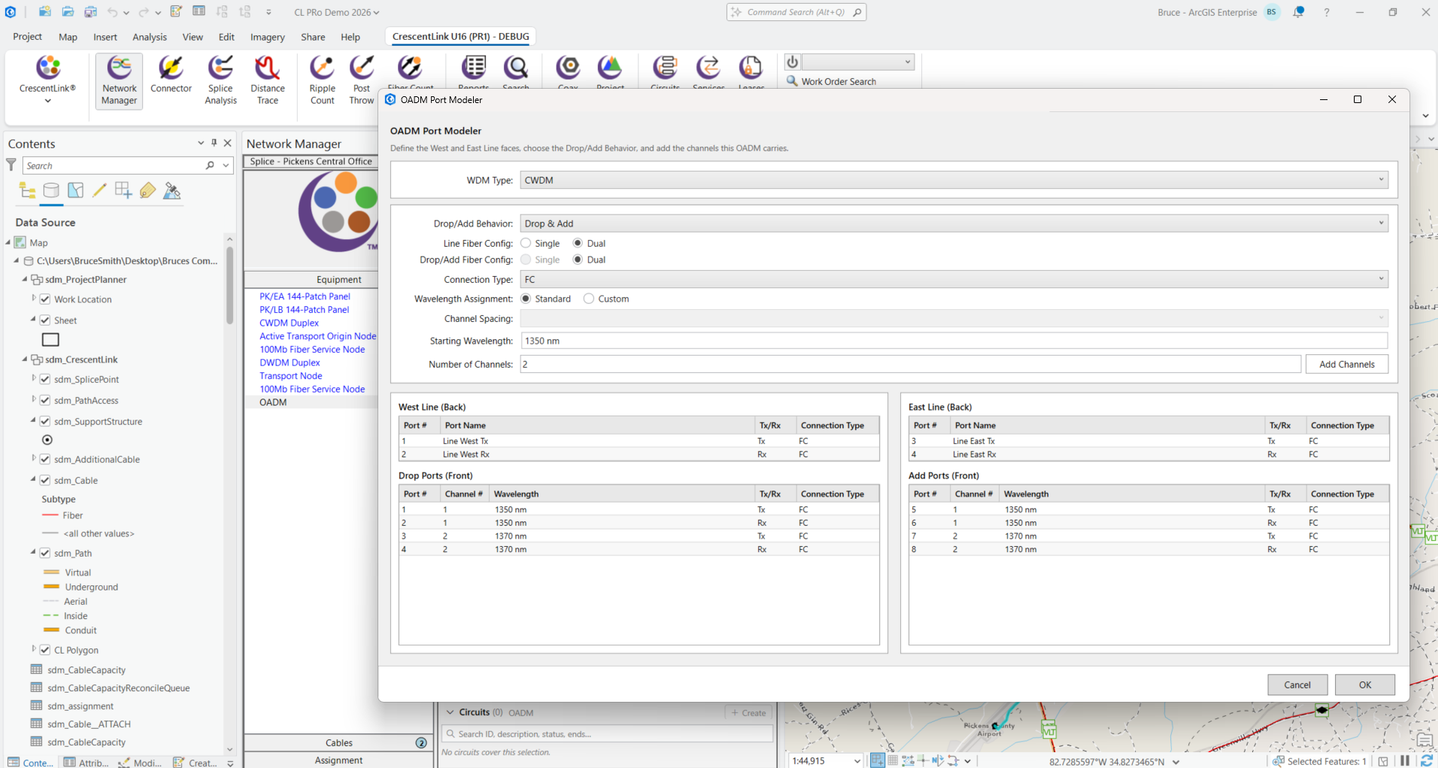The height and width of the screenshot is (768, 1438).
Task: Open the Connection Type dropdown
Action: click(954, 279)
